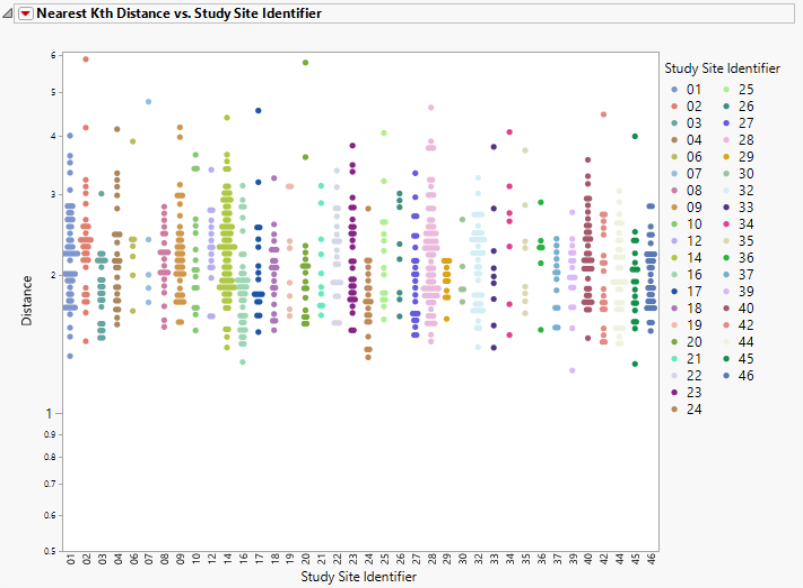
Task: Select legend entry 23
Action: 686,392
